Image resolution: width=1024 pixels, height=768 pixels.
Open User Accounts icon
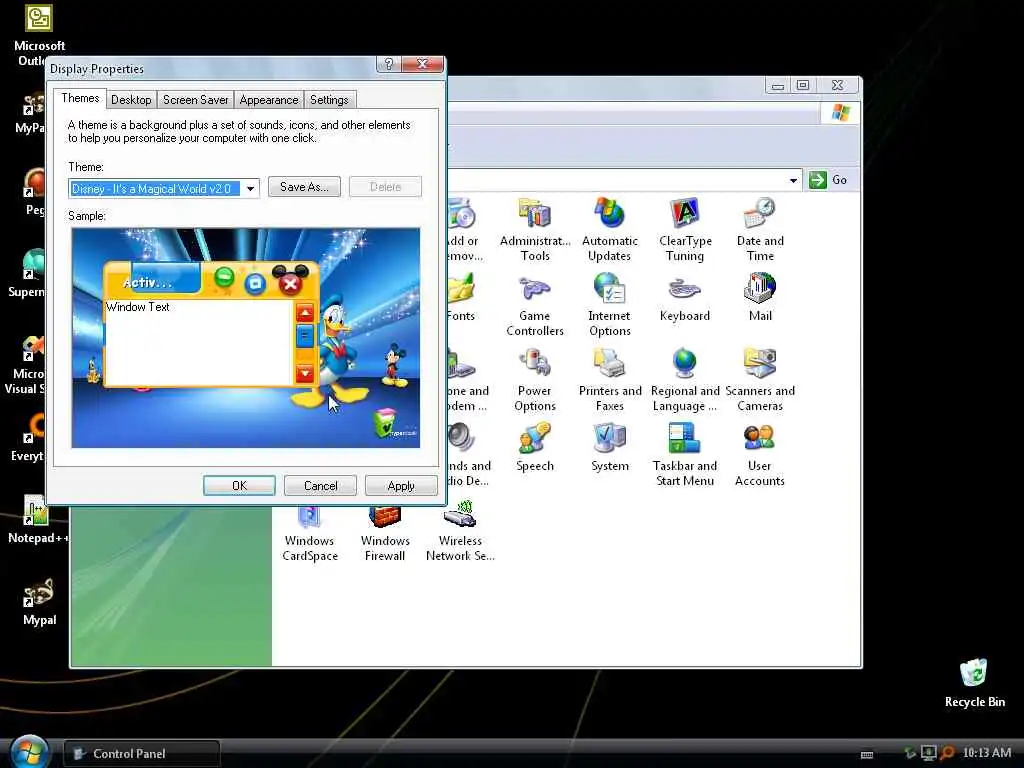tap(760, 455)
